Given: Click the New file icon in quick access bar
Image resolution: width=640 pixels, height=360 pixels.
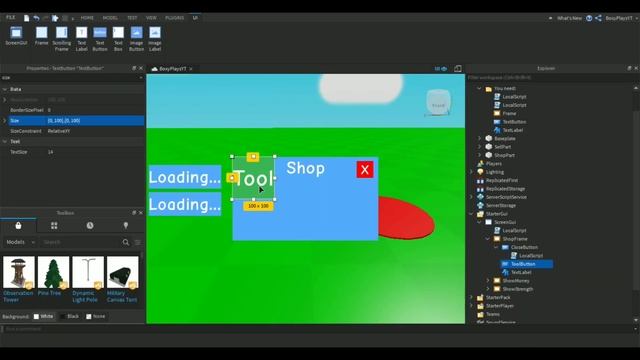Looking at the screenshot, I should coord(27,18).
